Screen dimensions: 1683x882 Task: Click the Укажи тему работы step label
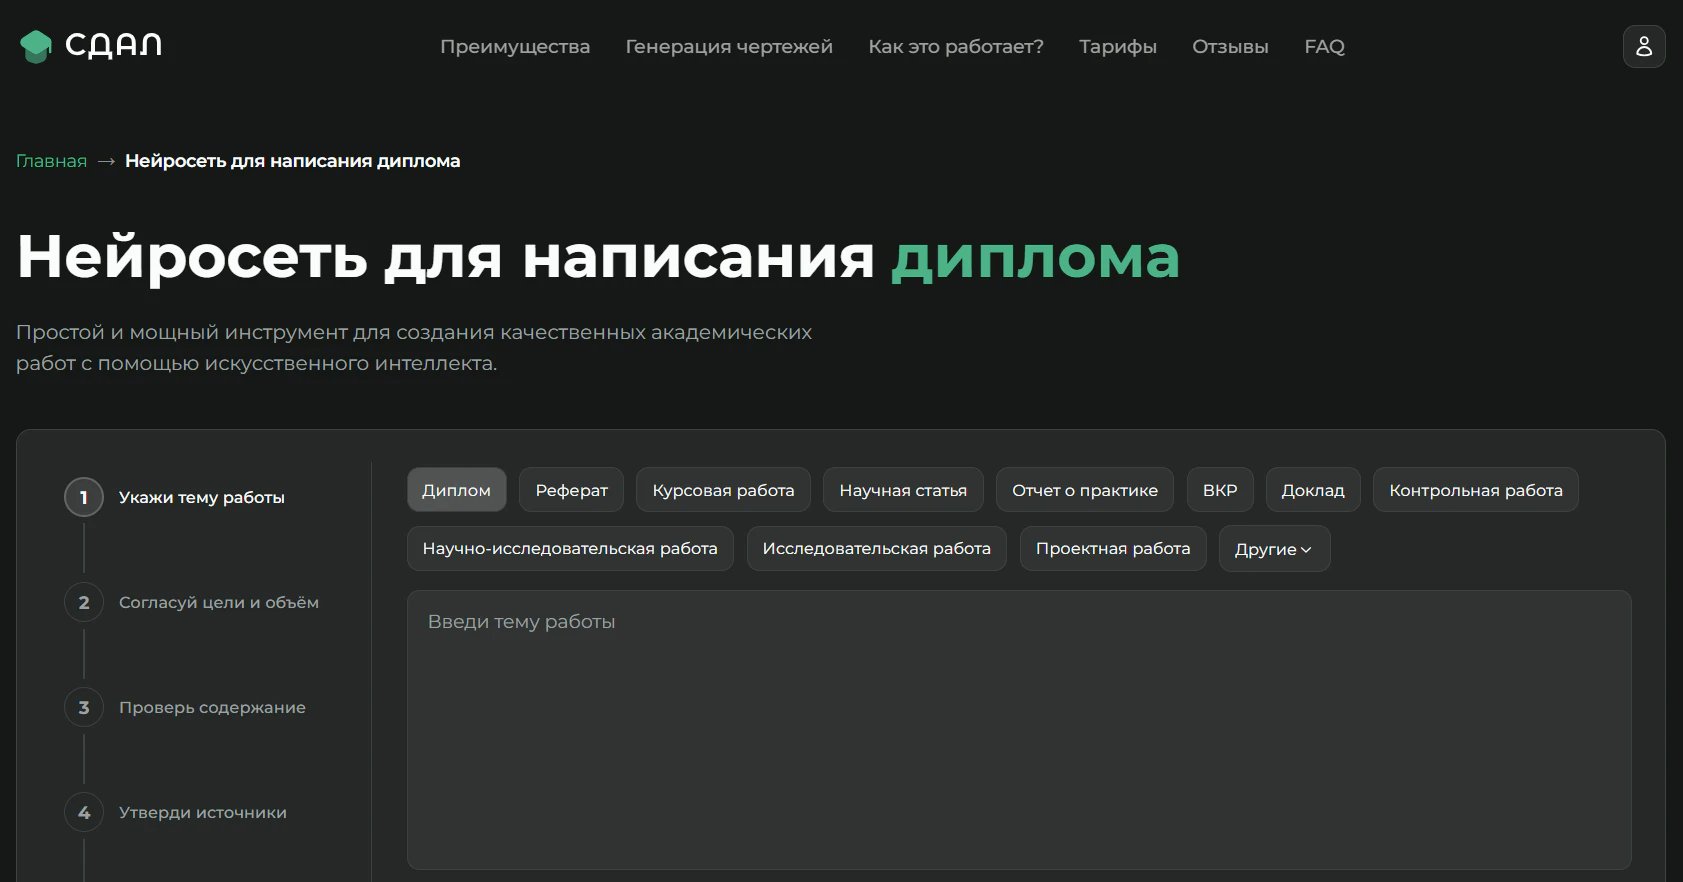(202, 497)
